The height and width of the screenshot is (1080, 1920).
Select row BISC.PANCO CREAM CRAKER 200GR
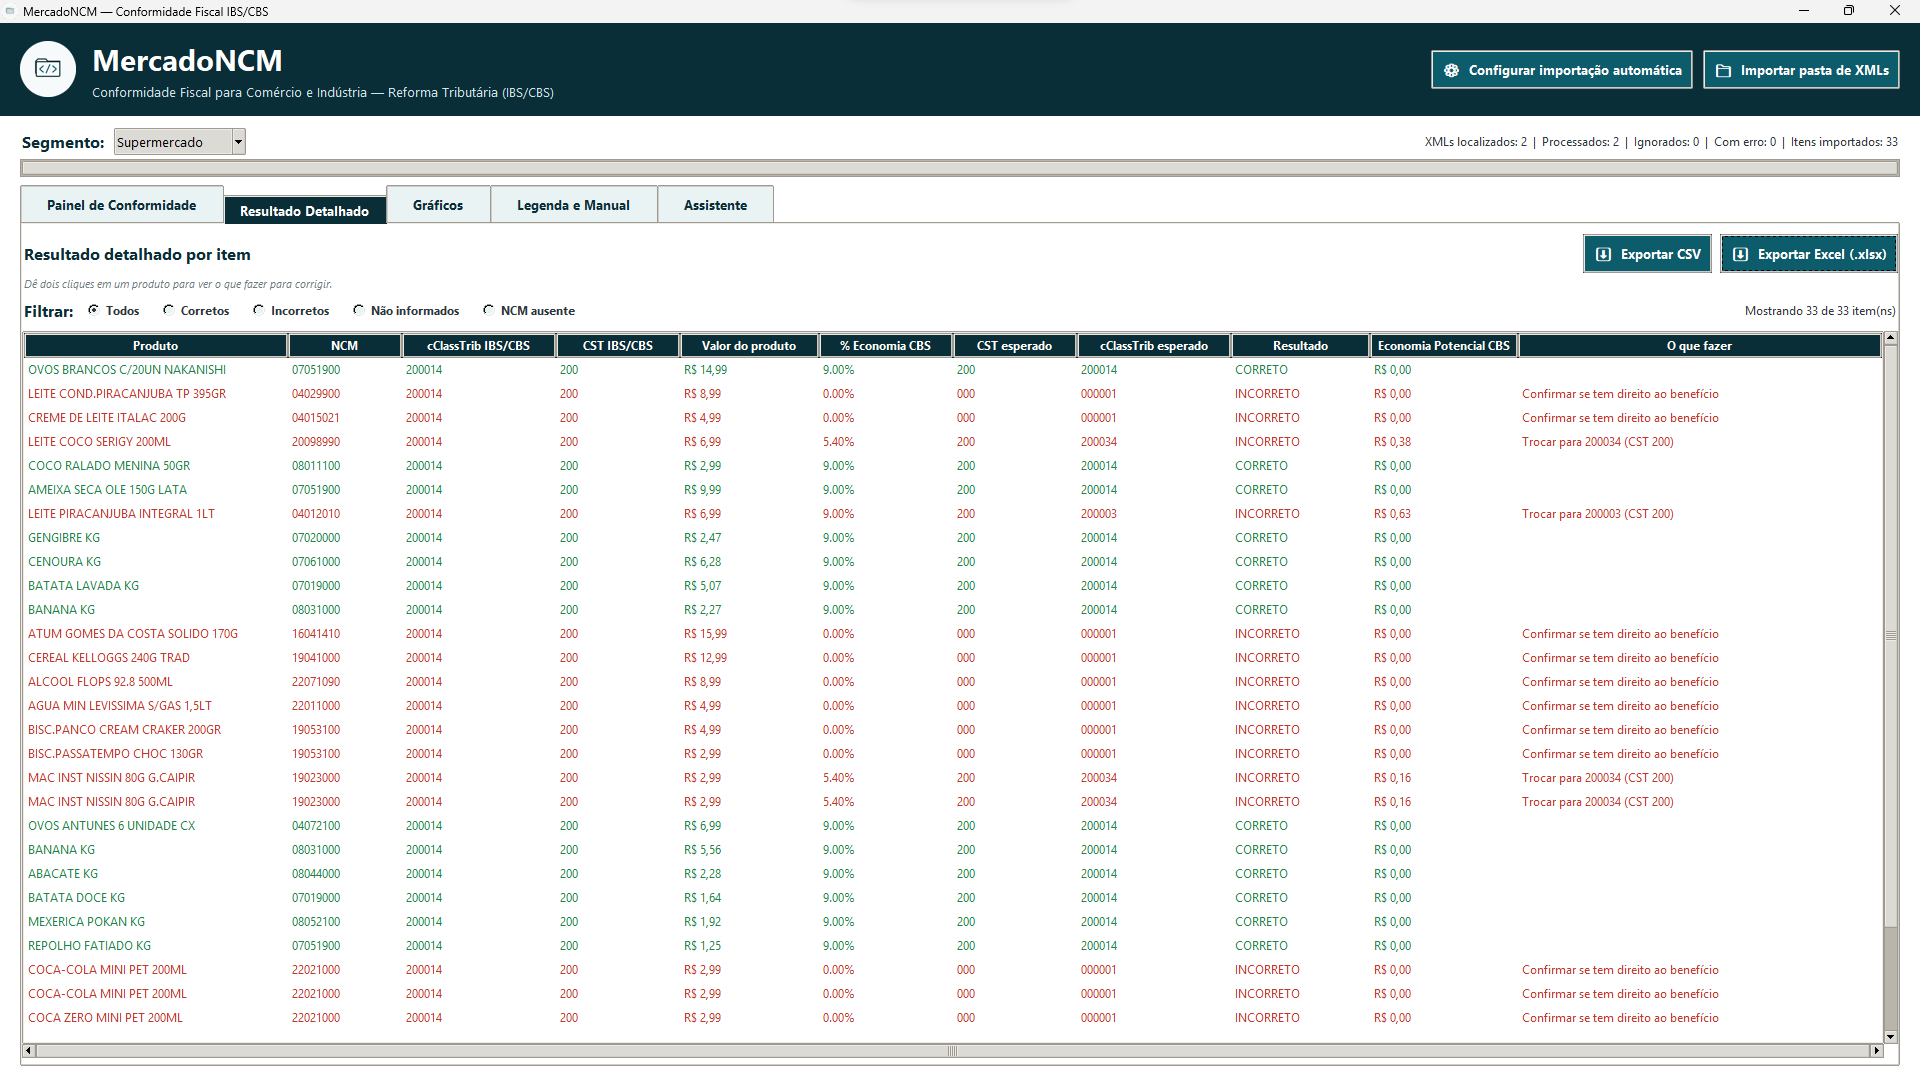pyautogui.click(x=953, y=730)
